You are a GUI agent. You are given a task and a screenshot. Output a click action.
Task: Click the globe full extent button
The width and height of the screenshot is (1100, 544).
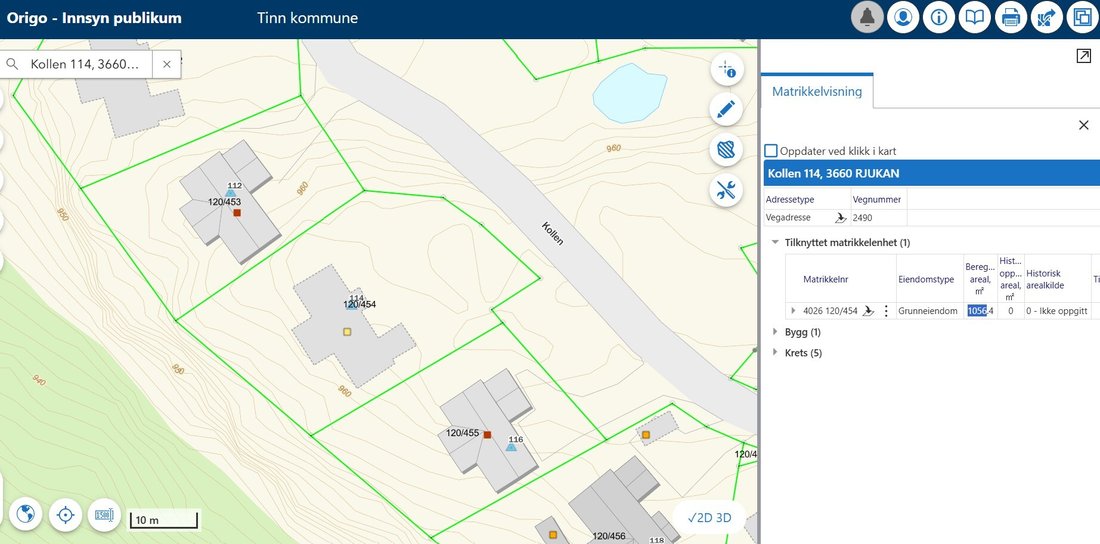[x=25, y=515]
